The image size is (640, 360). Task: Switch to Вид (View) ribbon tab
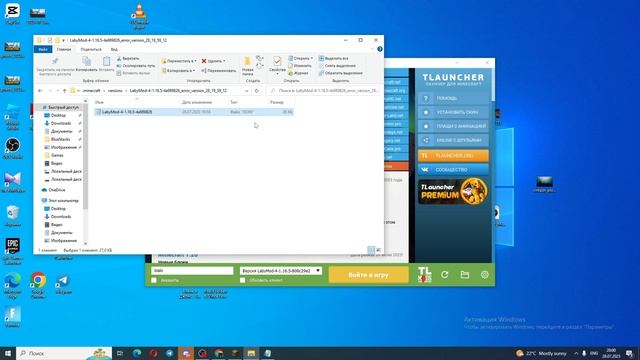point(114,49)
